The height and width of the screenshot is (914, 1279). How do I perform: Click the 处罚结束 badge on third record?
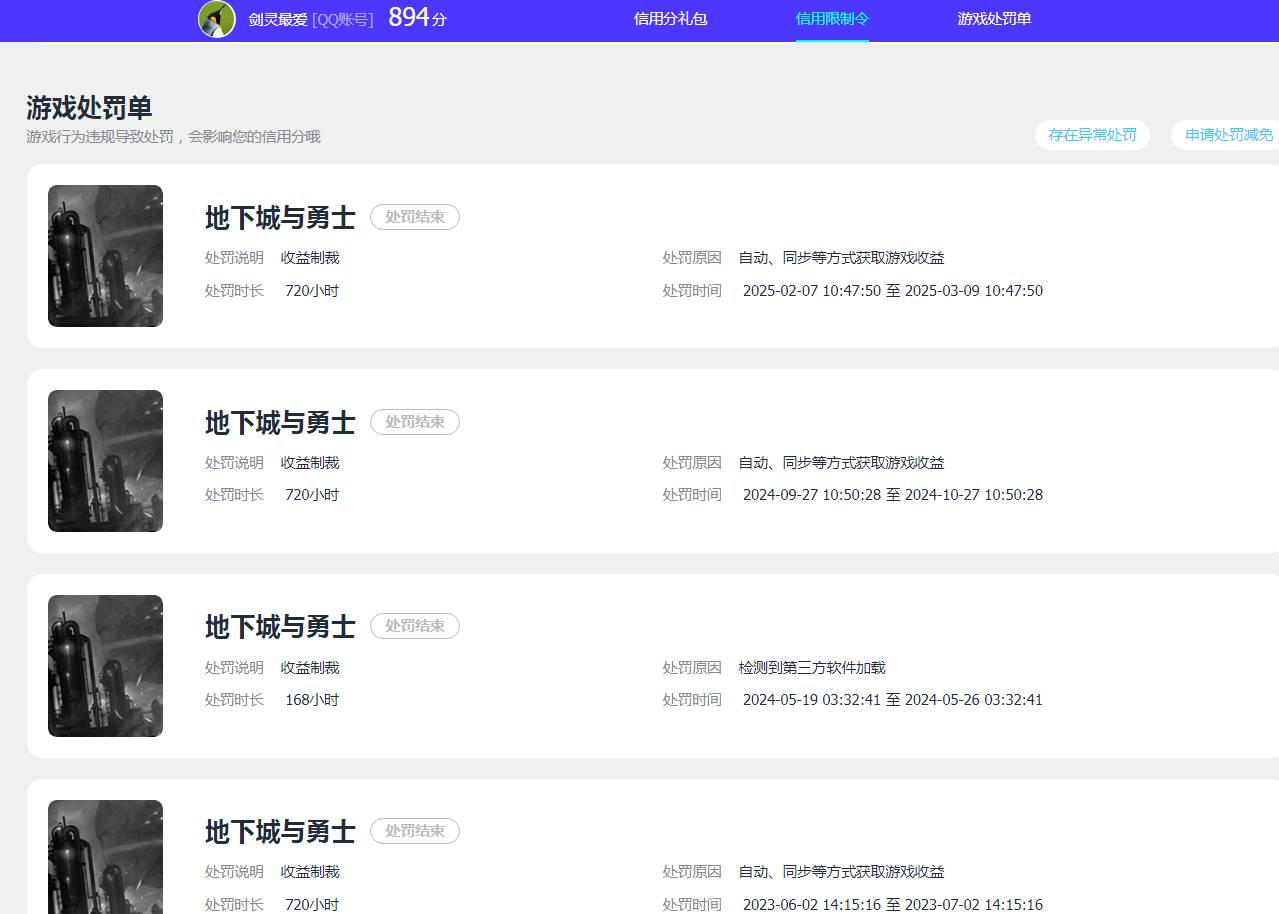point(415,626)
